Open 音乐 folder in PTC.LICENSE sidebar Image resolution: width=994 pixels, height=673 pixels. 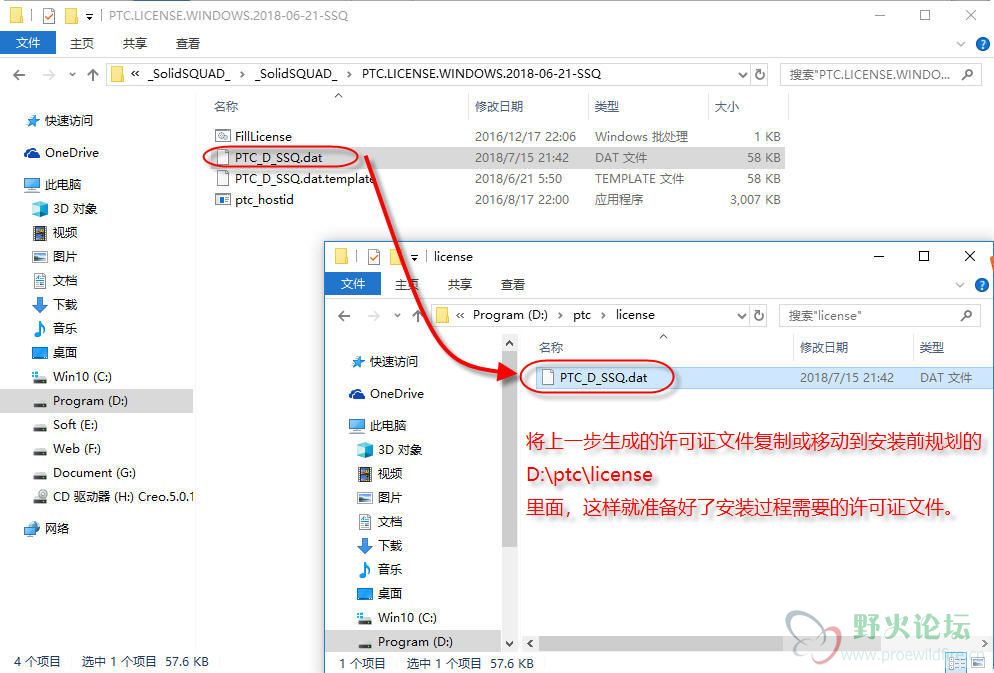[x=56, y=328]
